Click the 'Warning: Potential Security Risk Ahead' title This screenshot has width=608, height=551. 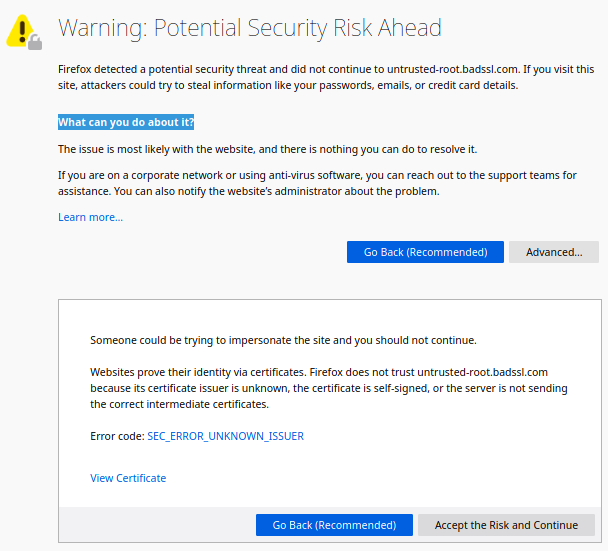click(250, 28)
